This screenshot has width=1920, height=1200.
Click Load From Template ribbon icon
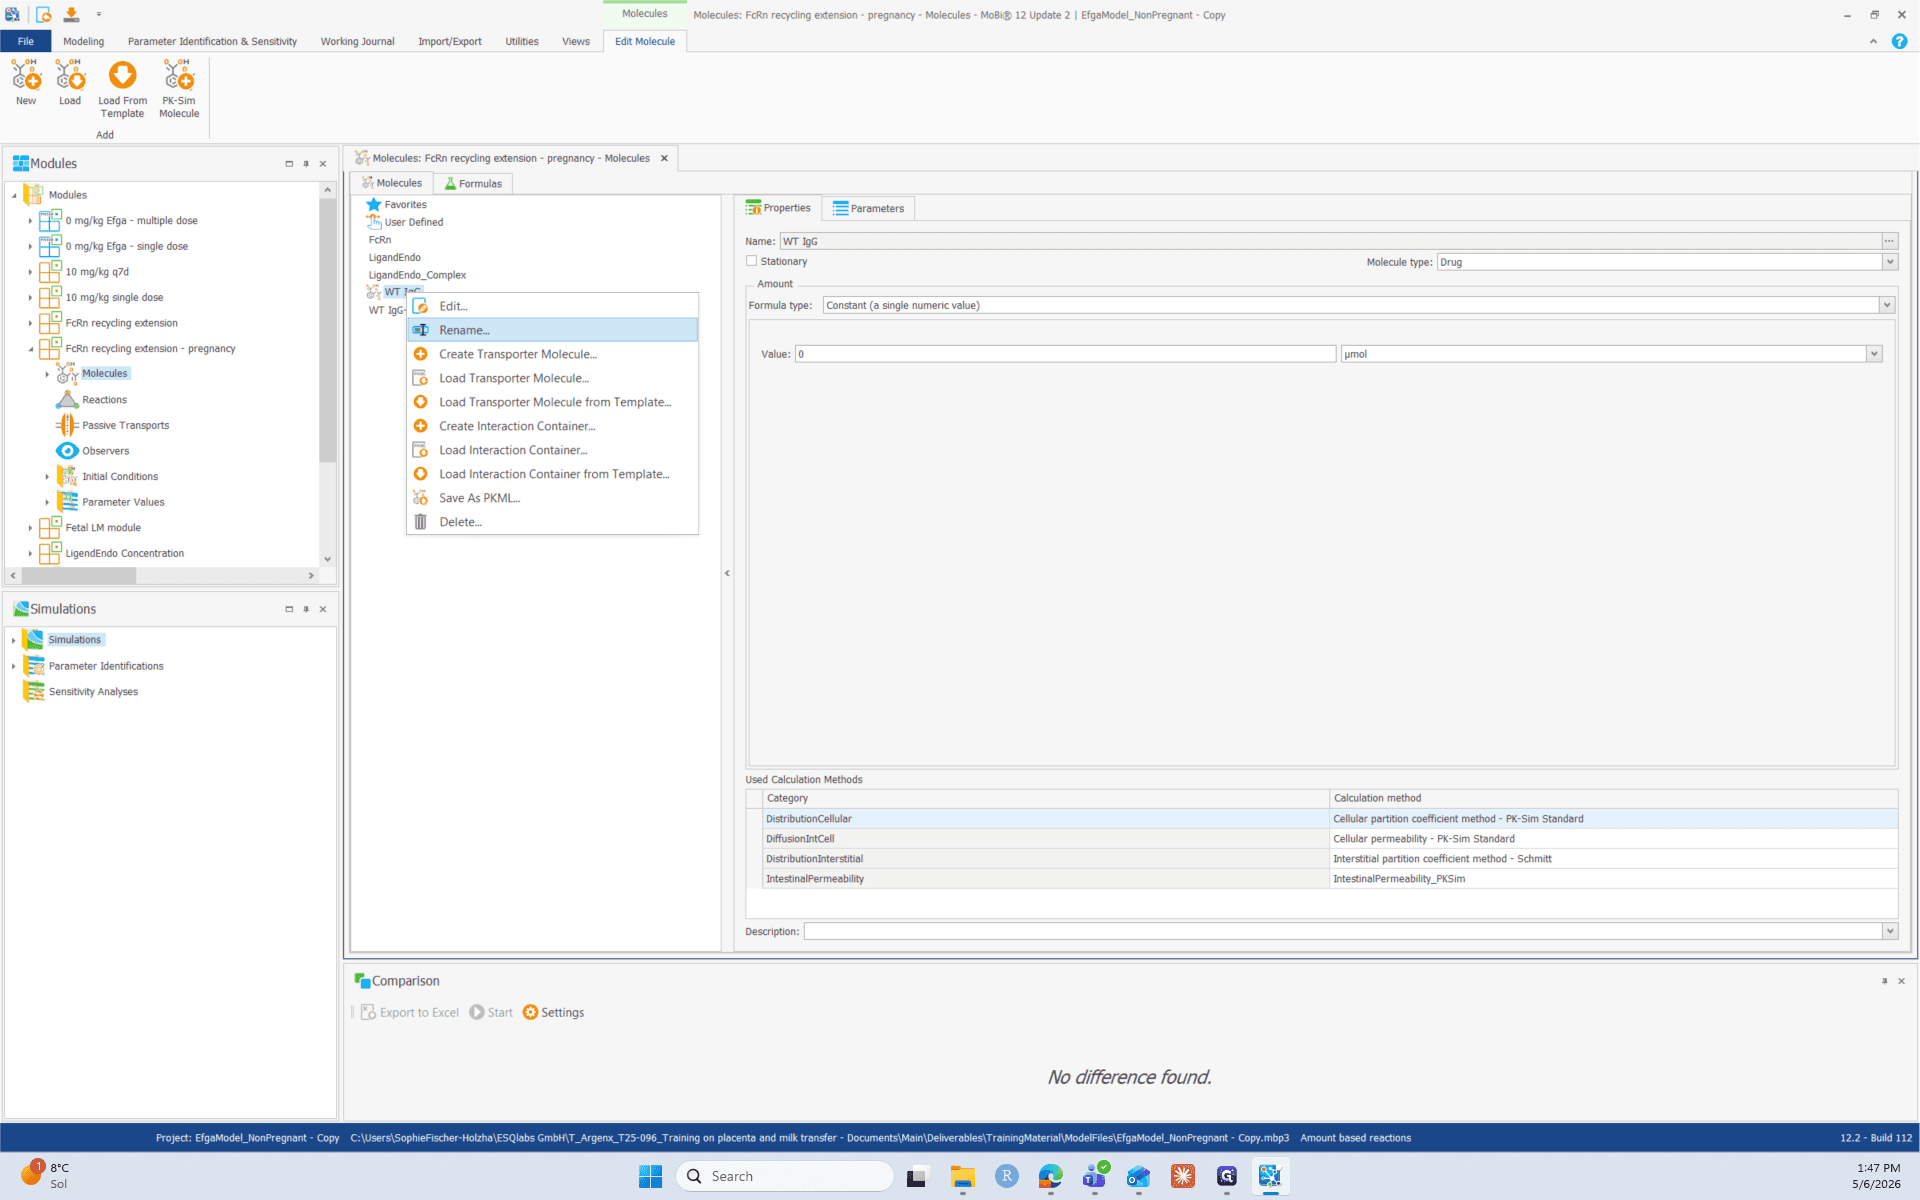point(122,75)
